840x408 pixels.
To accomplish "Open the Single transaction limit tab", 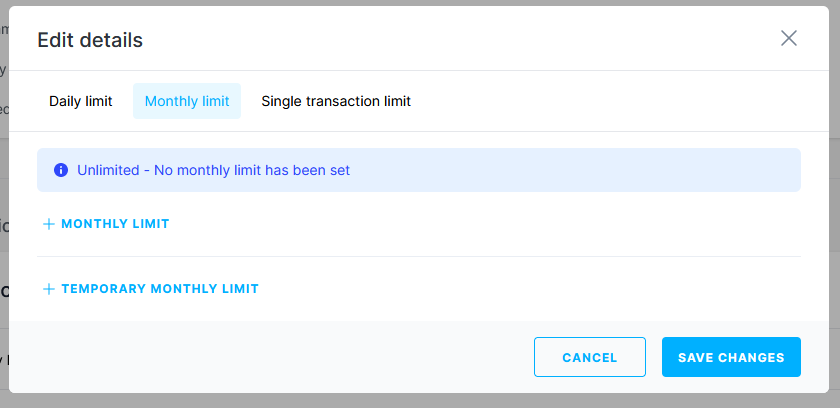I will (x=336, y=101).
